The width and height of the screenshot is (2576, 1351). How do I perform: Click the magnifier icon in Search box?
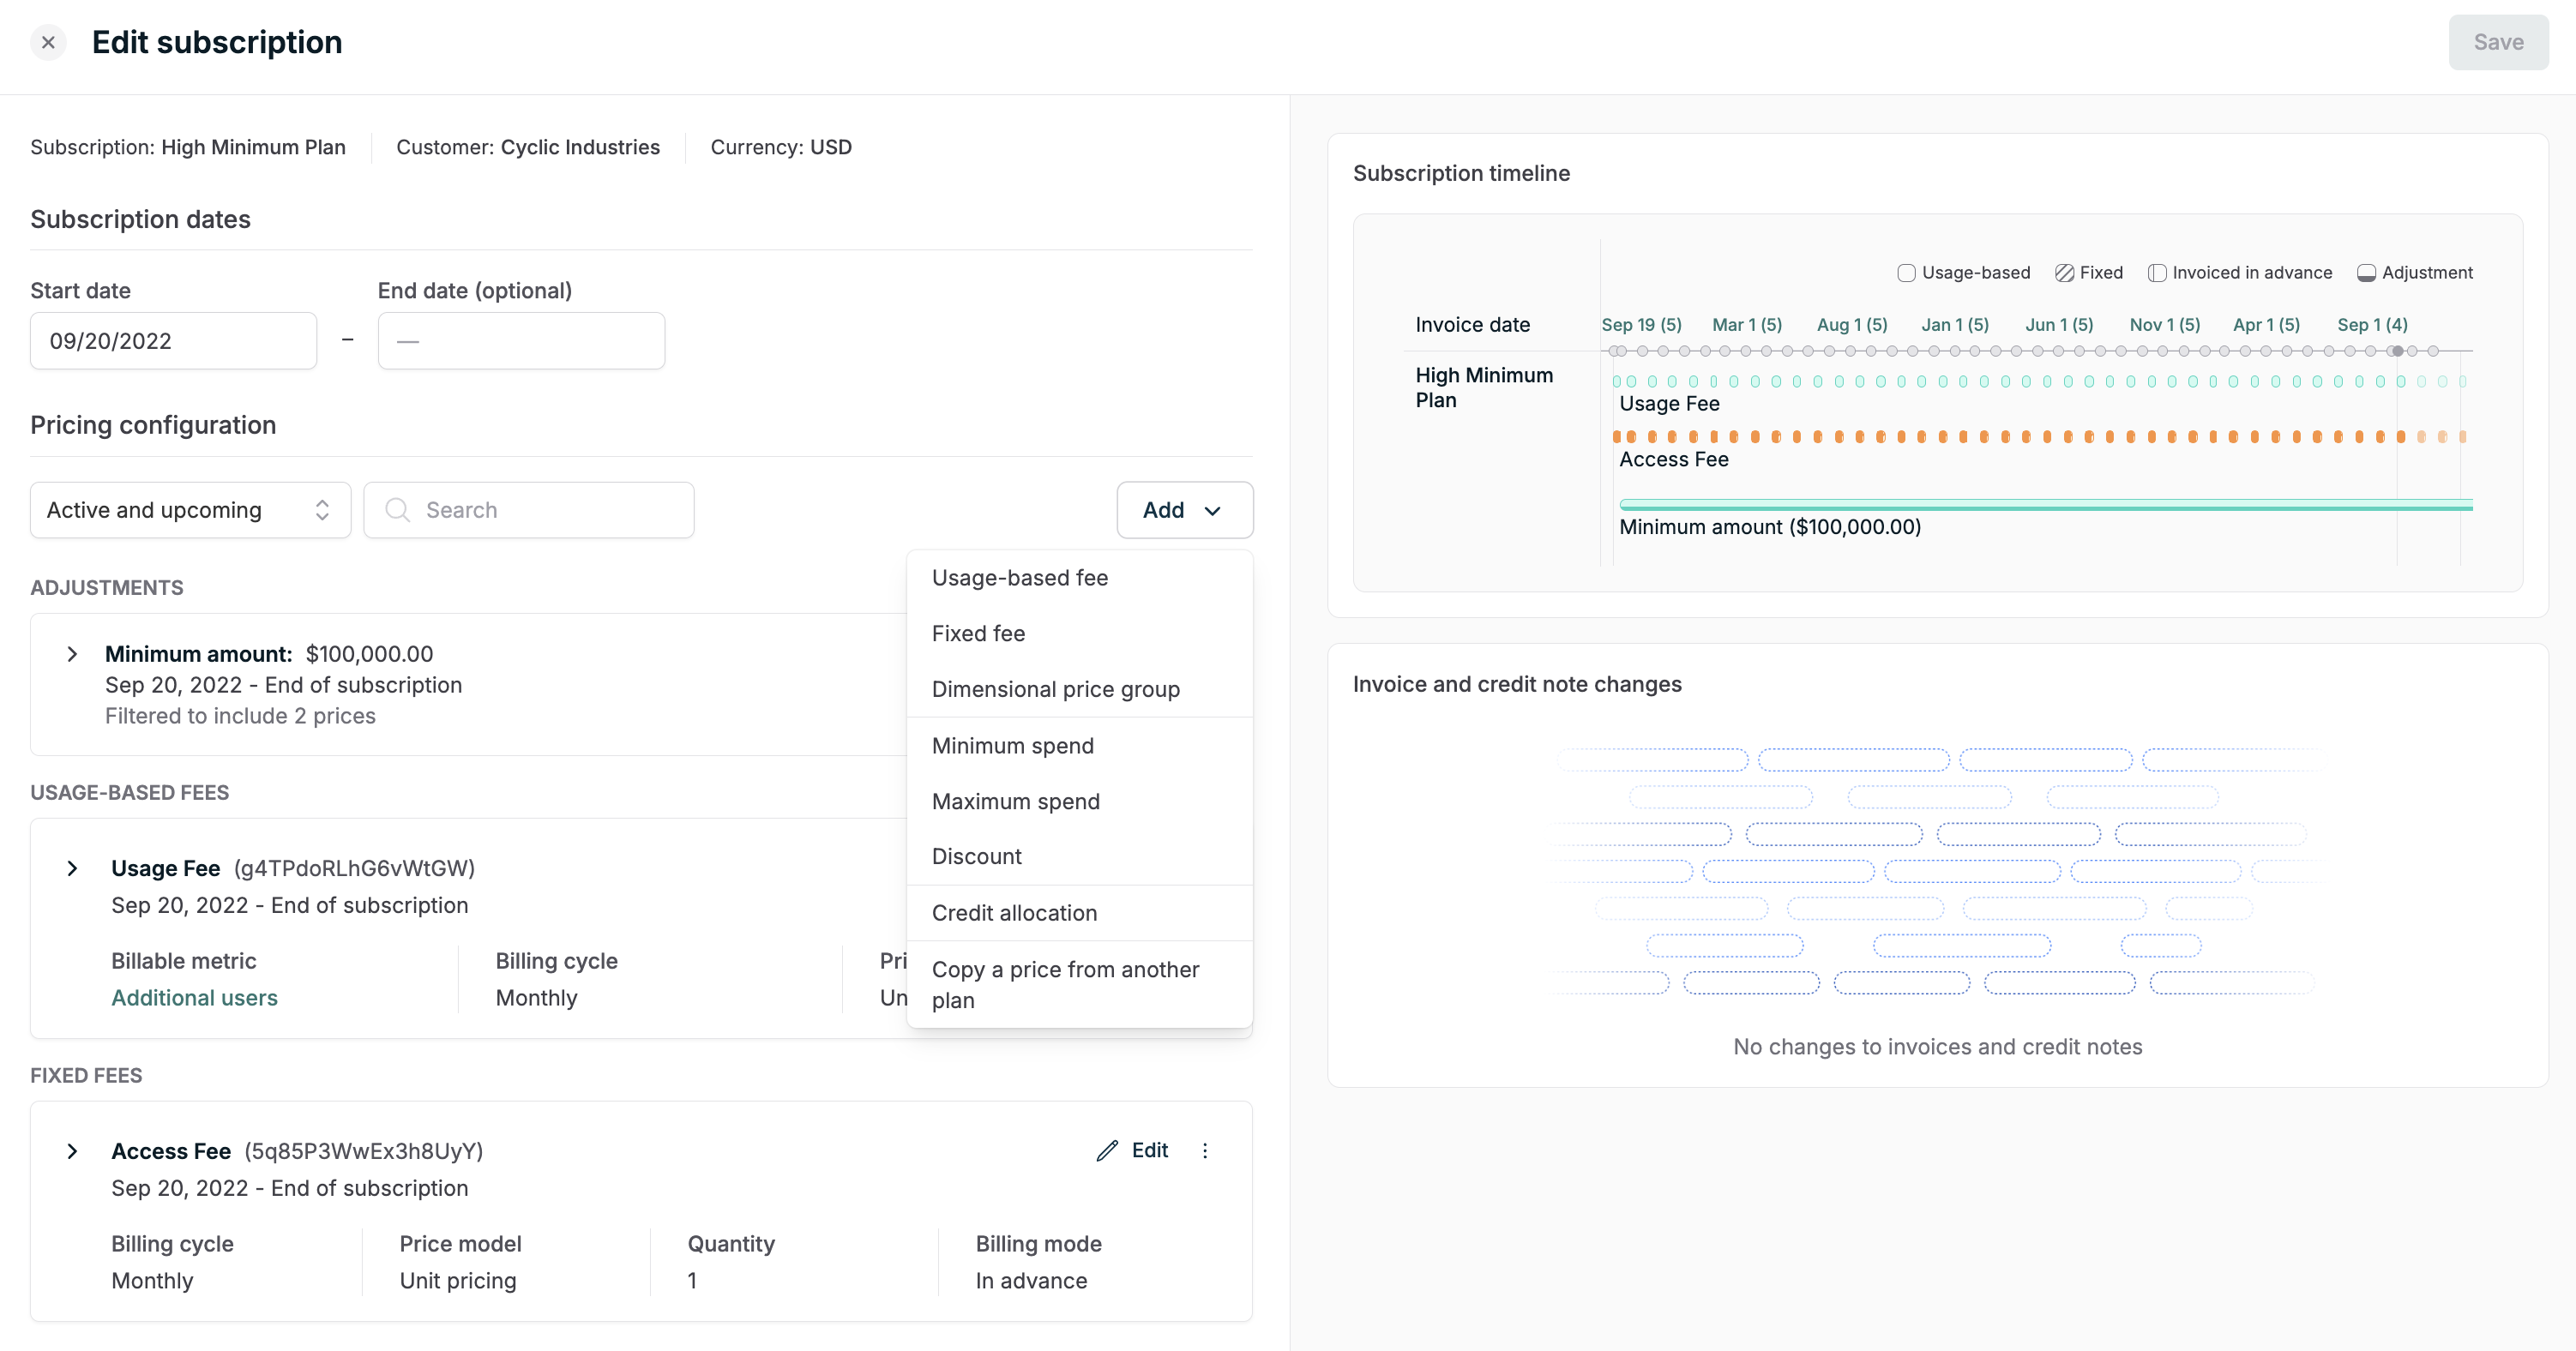click(x=397, y=510)
